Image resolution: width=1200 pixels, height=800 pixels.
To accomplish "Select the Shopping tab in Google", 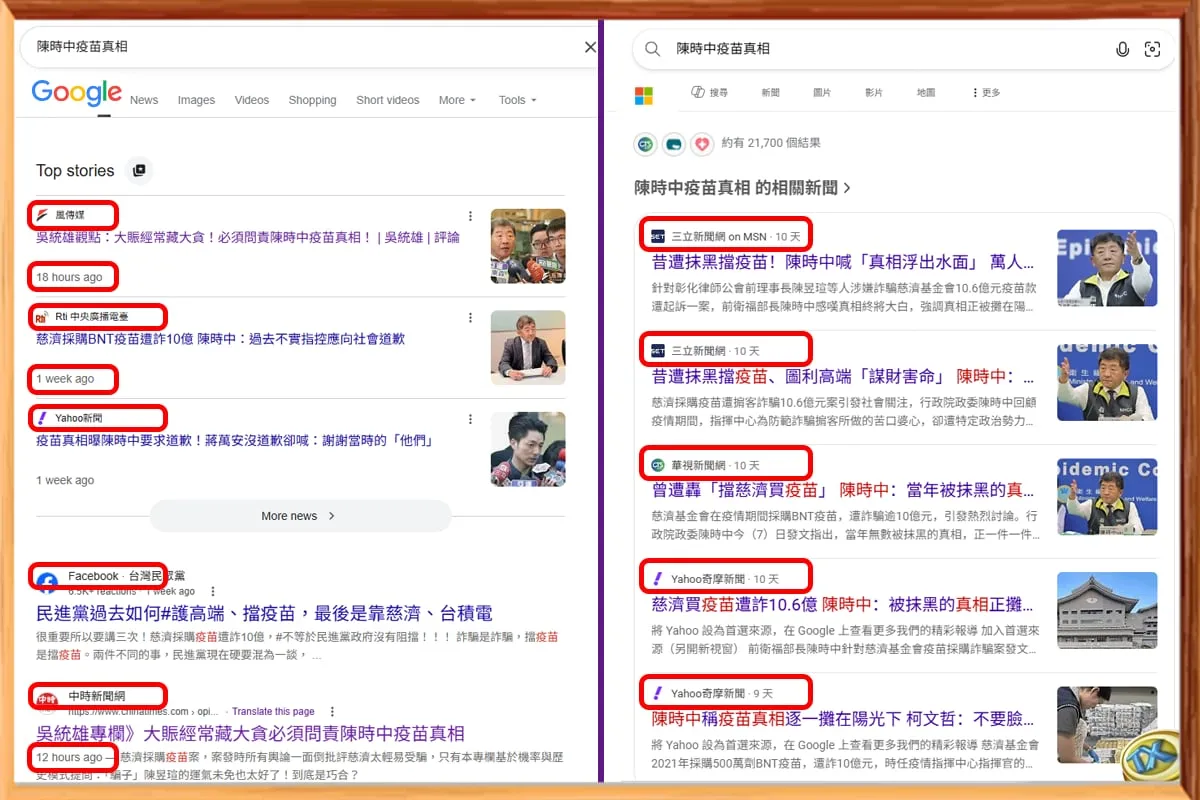I will pyautogui.click(x=312, y=100).
